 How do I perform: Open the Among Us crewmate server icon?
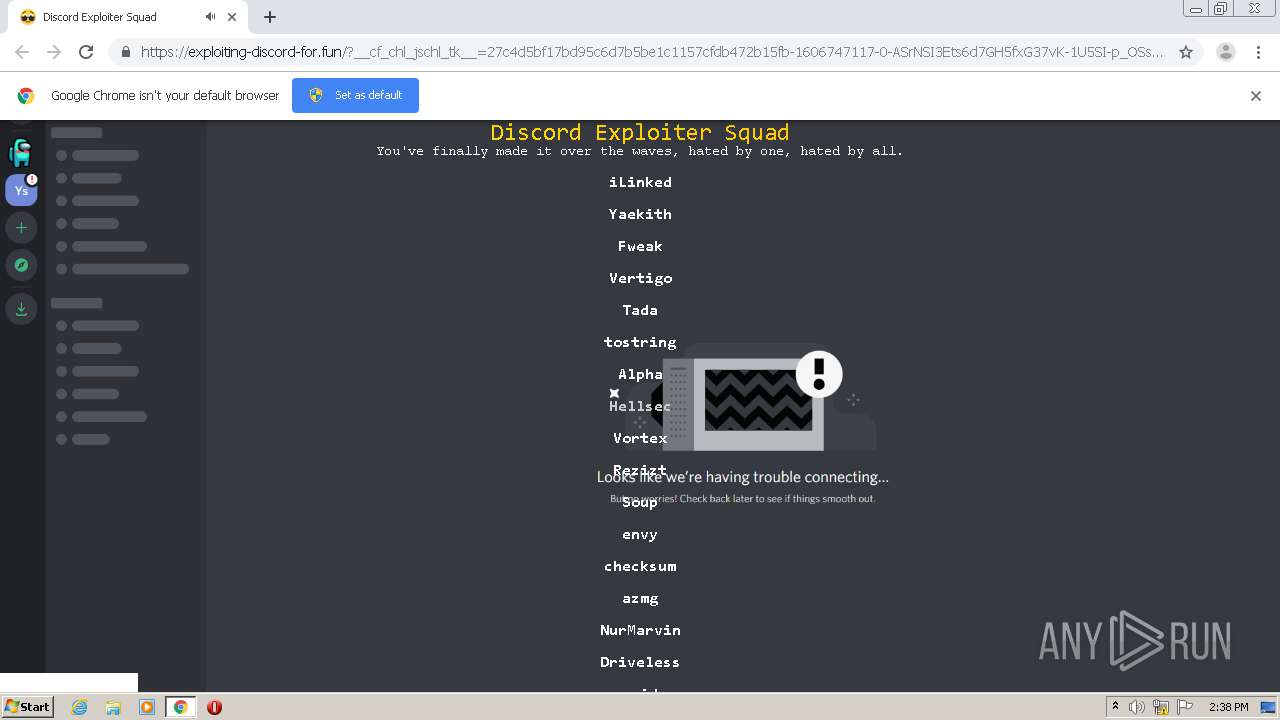(x=21, y=152)
